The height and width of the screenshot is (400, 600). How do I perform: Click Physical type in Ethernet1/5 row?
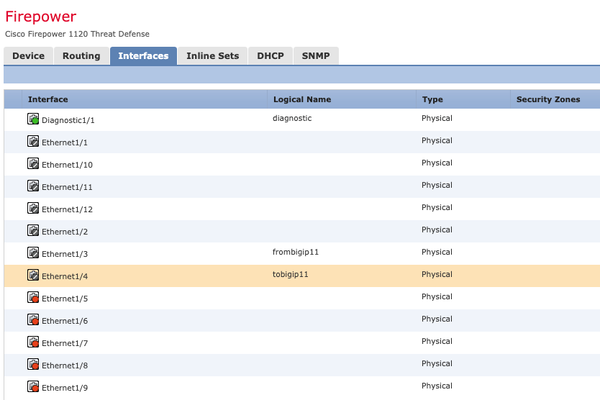pyautogui.click(x=437, y=297)
